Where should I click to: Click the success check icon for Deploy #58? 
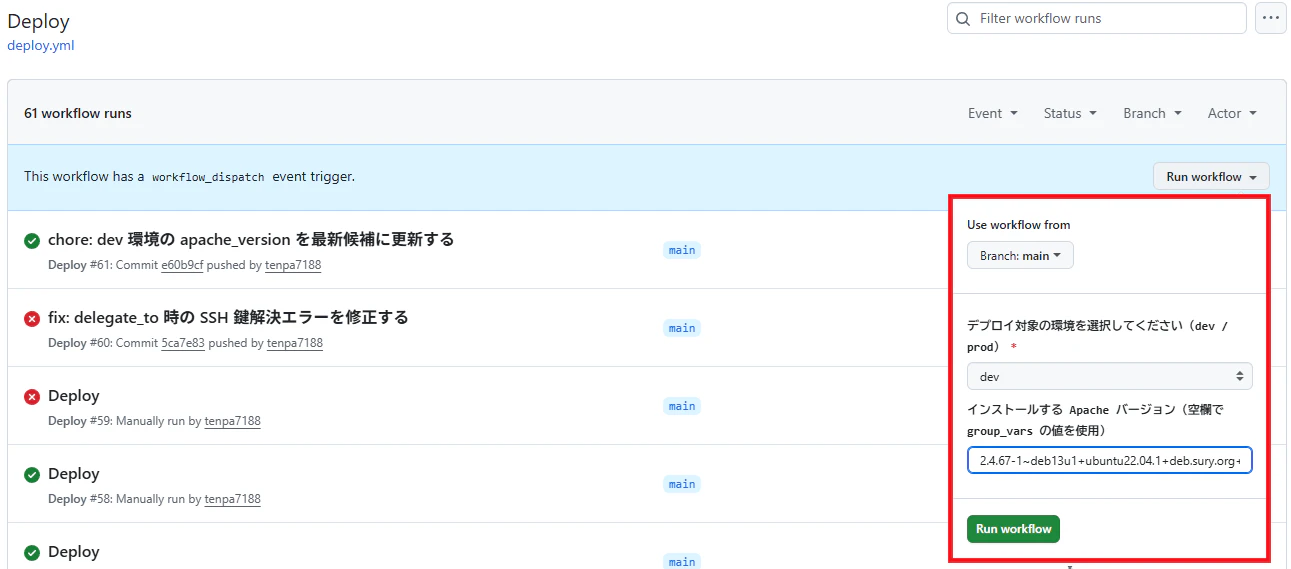pos(32,474)
